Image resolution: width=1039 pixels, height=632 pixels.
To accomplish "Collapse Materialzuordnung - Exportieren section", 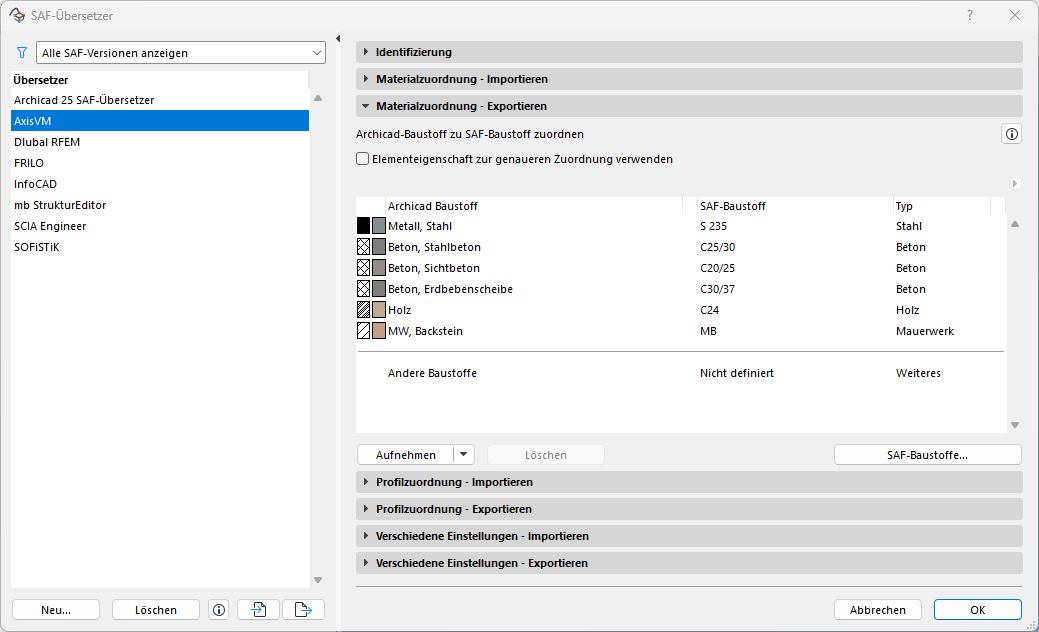I will pyautogui.click(x=689, y=106).
